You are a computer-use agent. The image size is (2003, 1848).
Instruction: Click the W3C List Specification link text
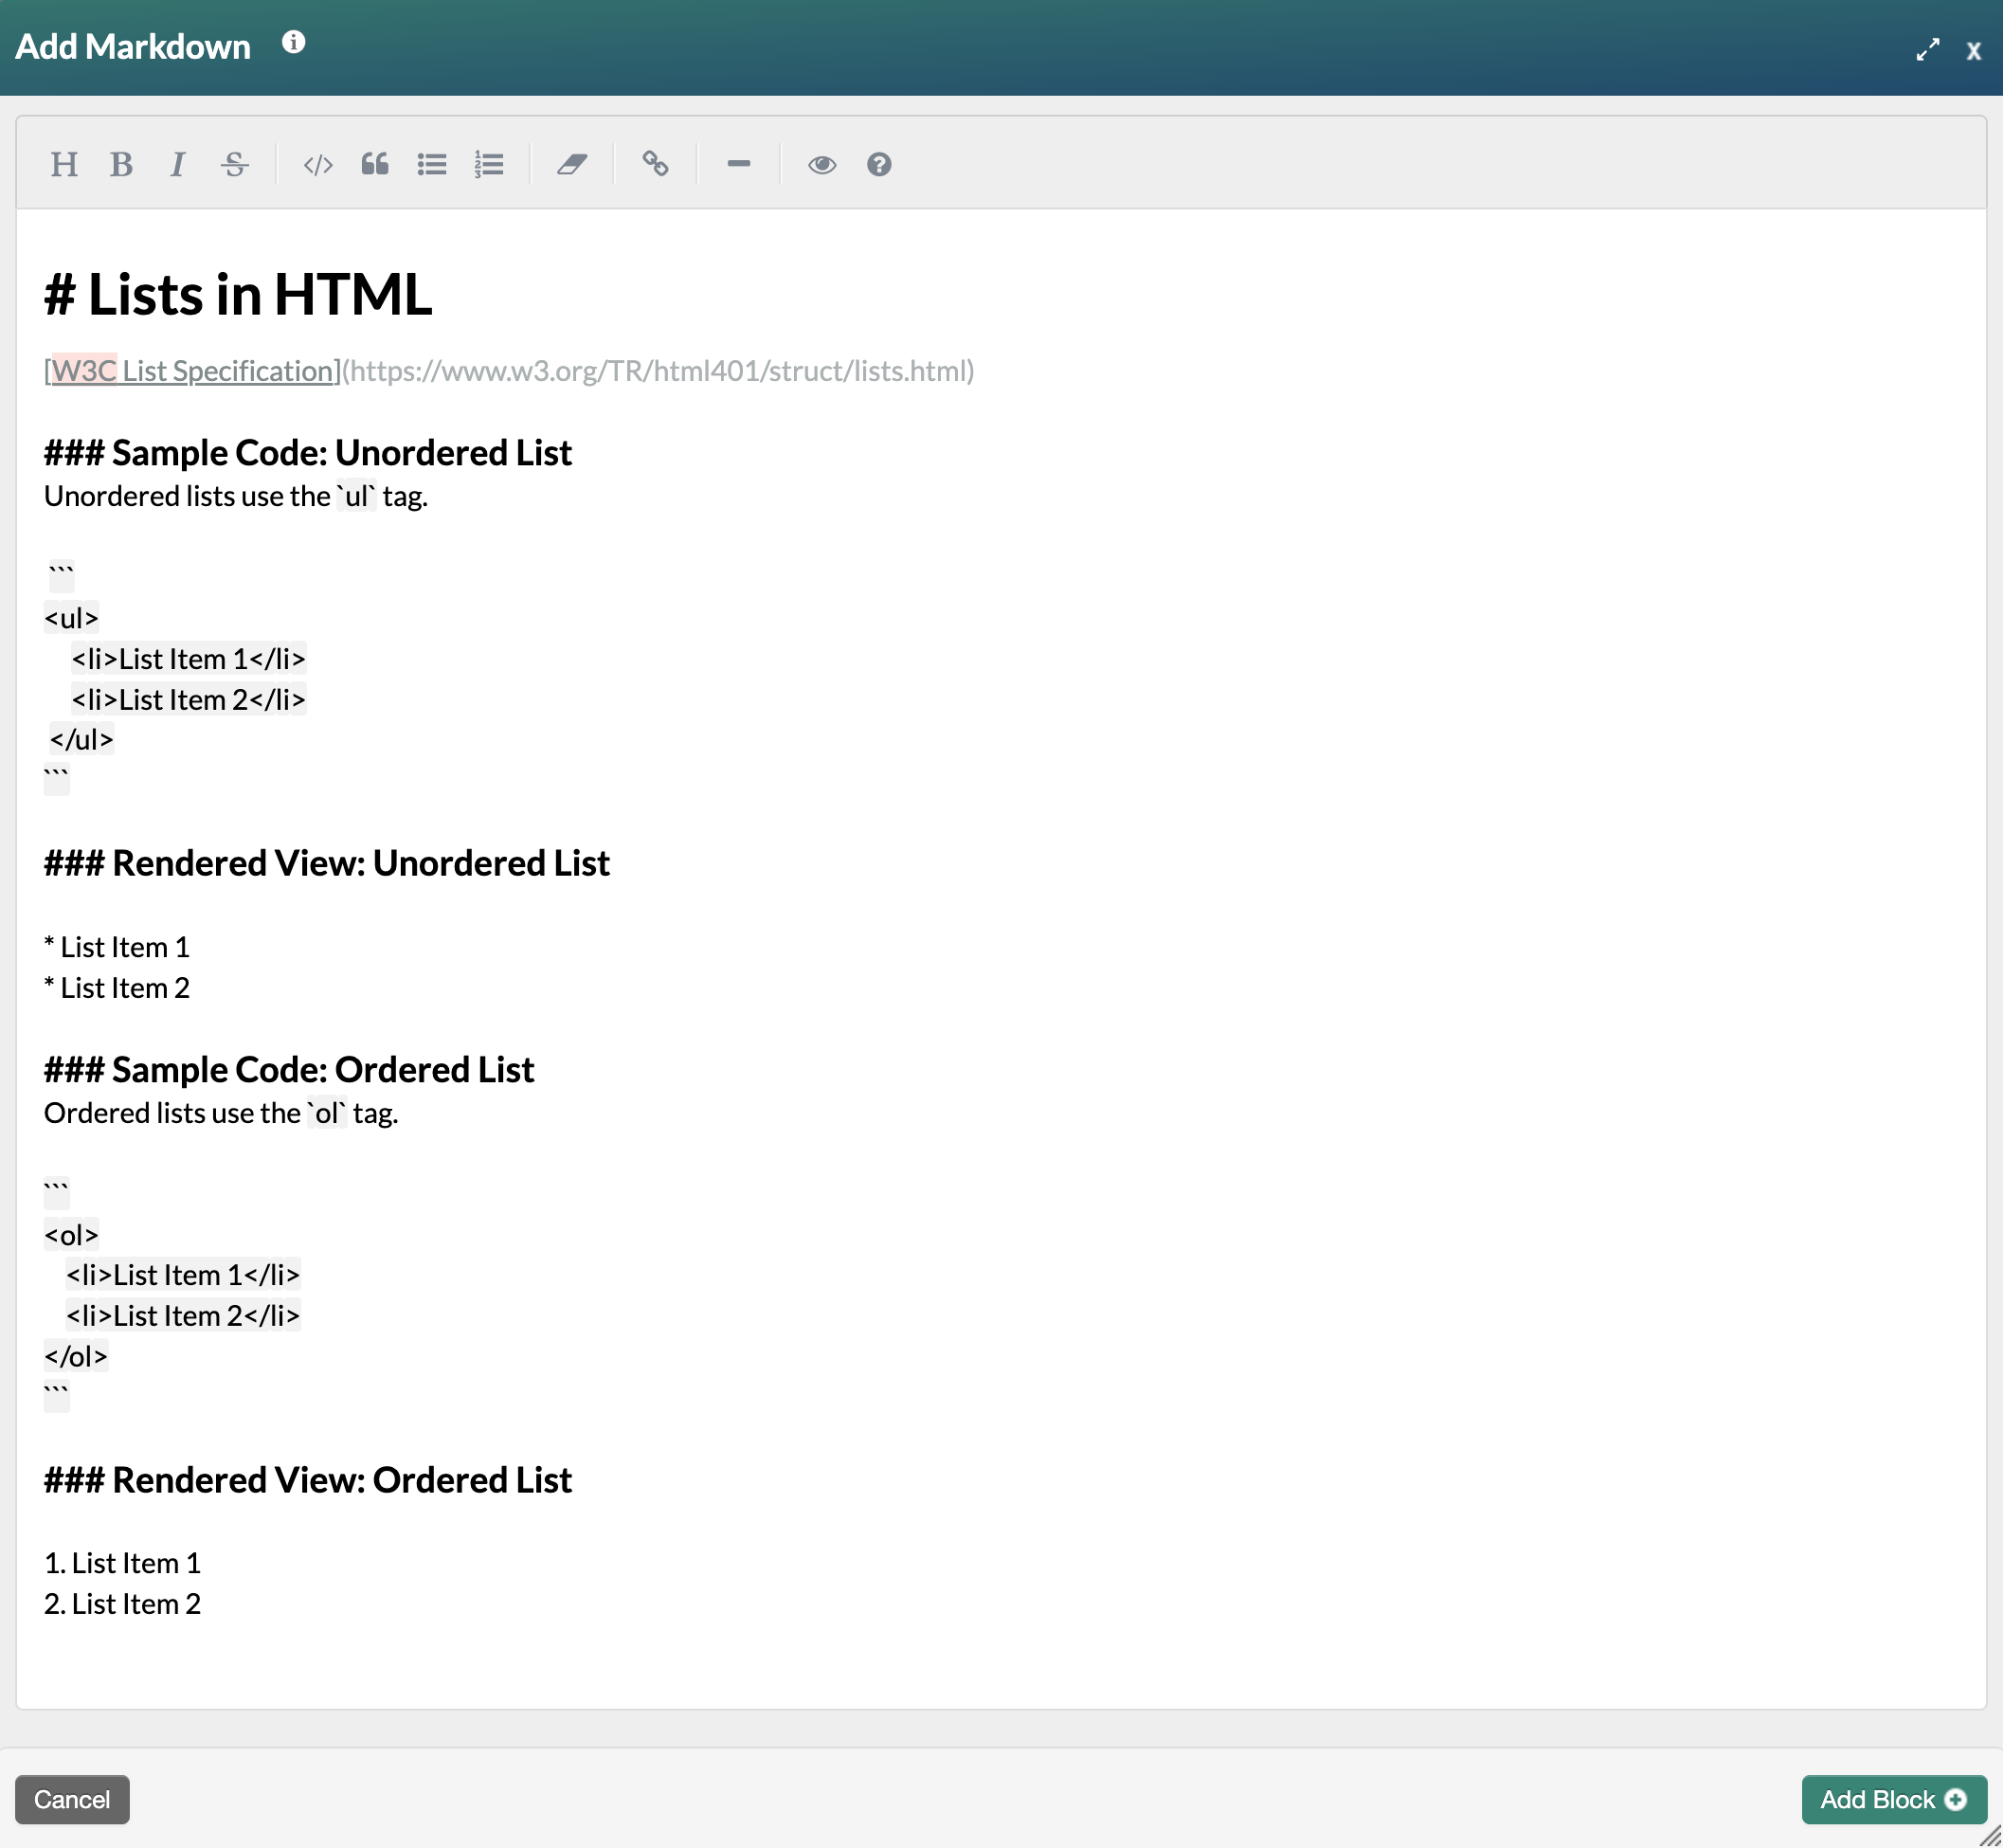[192, 371]
